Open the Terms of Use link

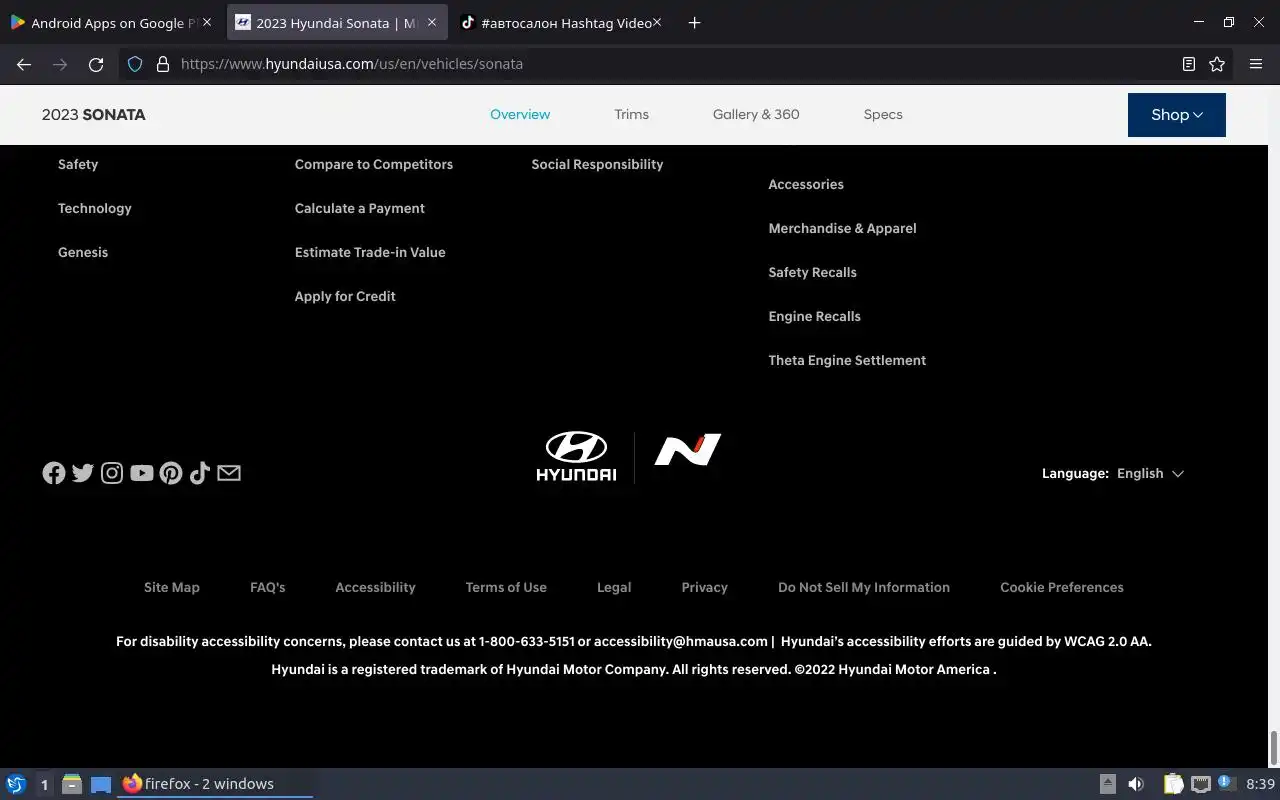pos(506,588)
